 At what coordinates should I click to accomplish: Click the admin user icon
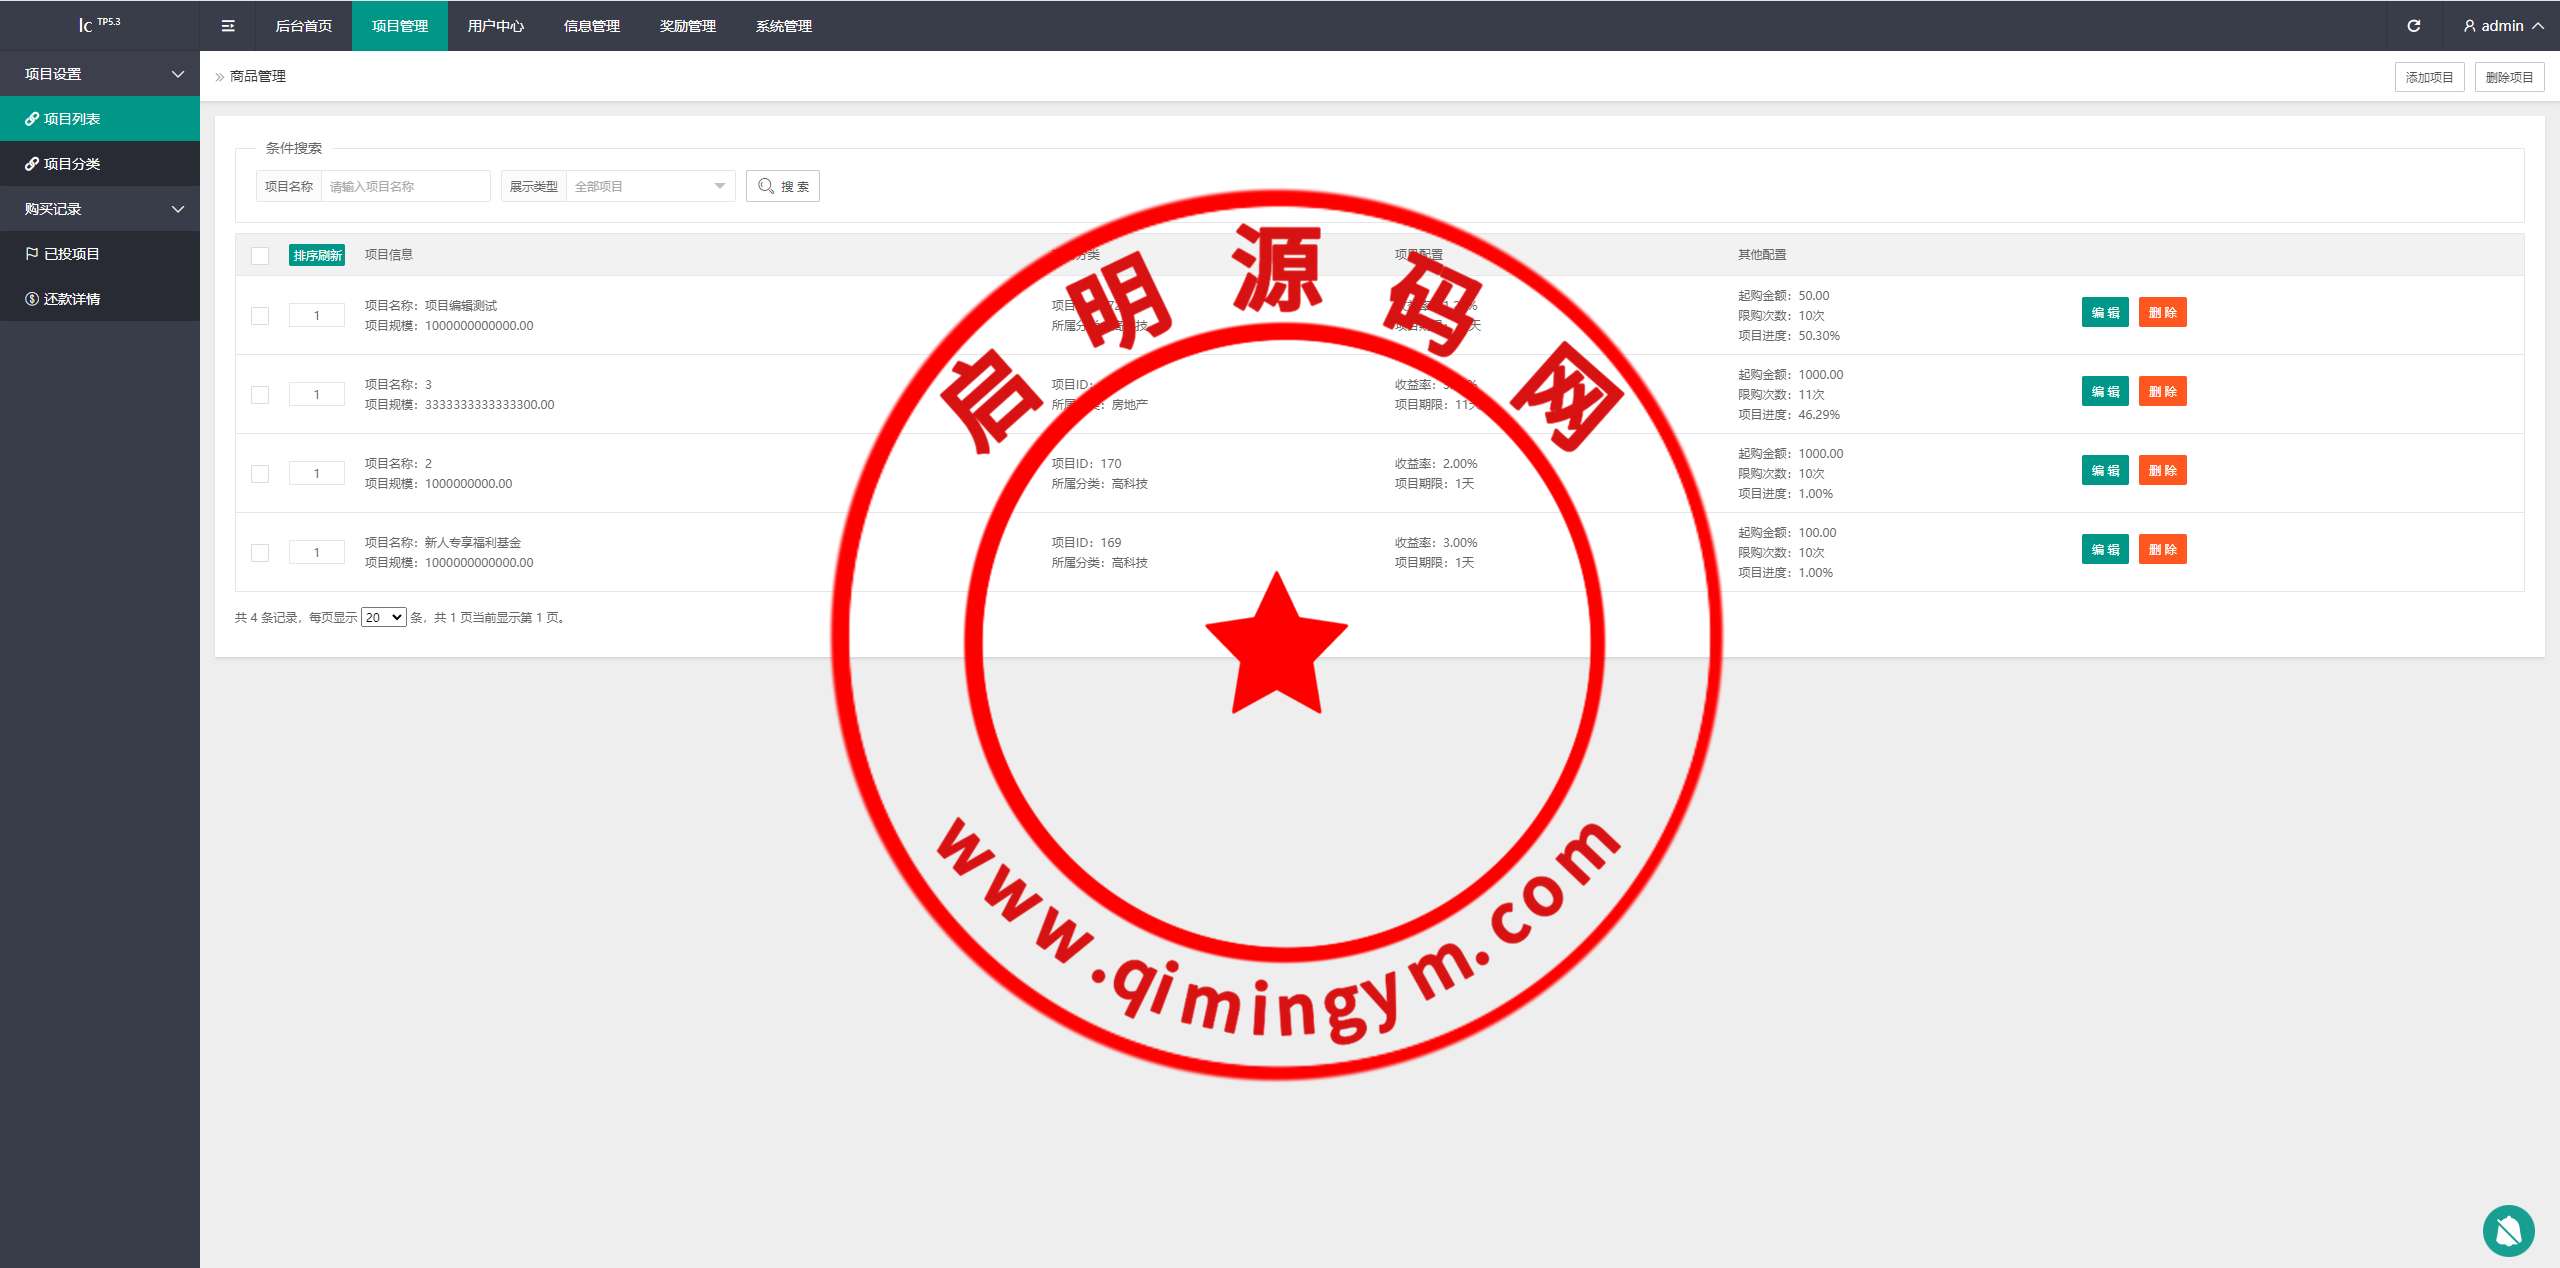point(2469,26)
